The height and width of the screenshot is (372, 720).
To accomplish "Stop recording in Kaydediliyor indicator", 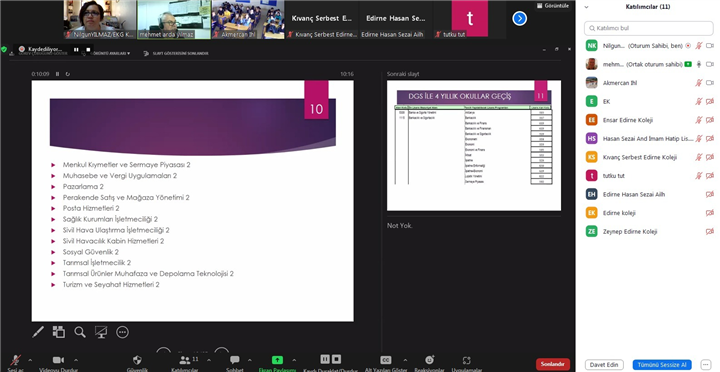I will (88, 49).
